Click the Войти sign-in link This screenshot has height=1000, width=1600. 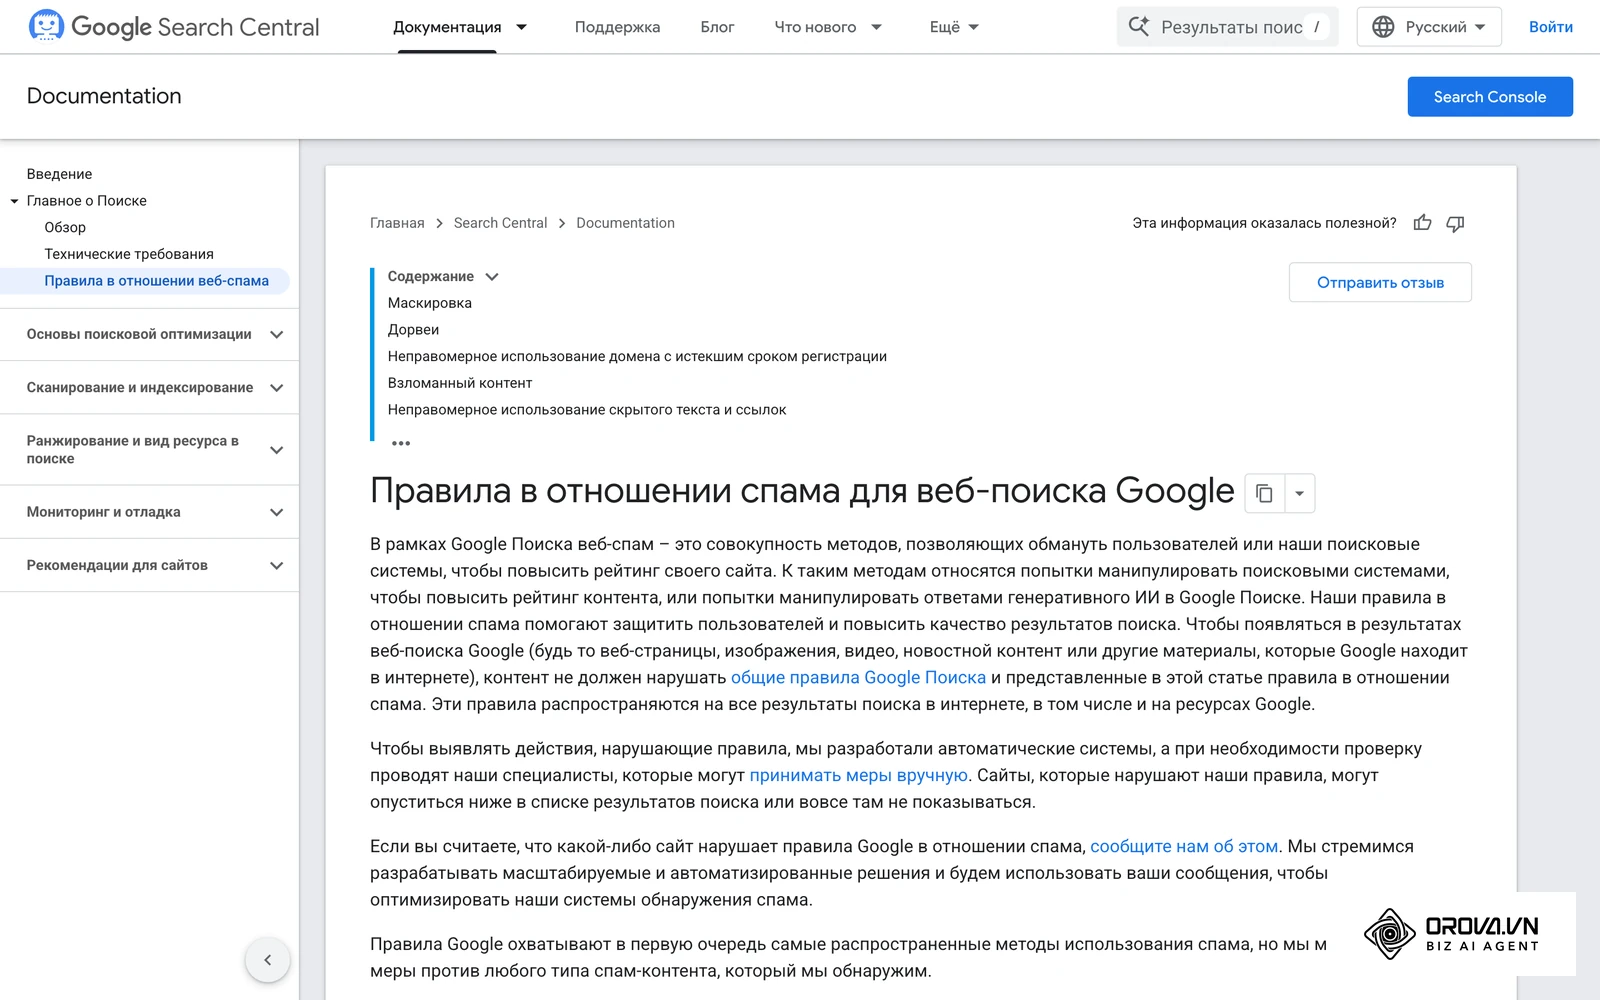1550,27
